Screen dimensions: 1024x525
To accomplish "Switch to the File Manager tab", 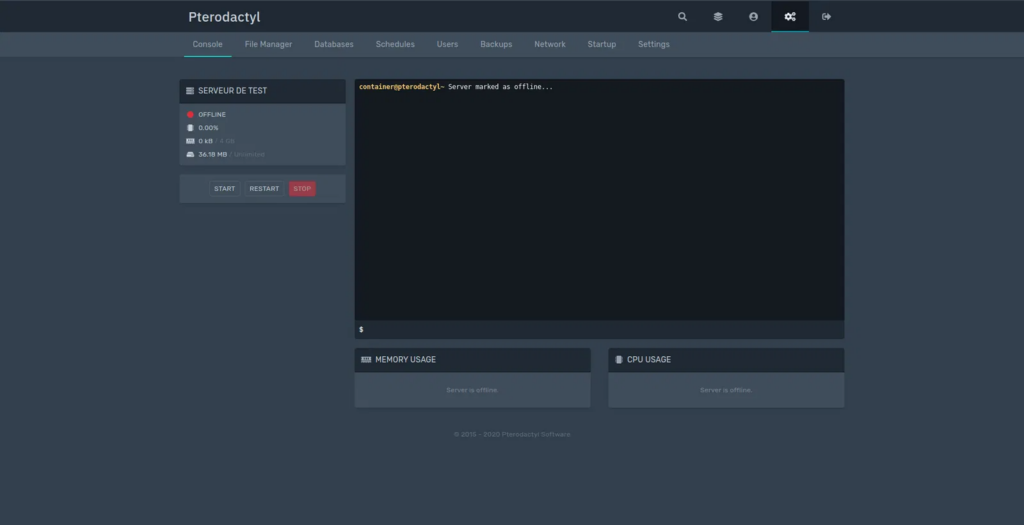I will tap(268, 45).
